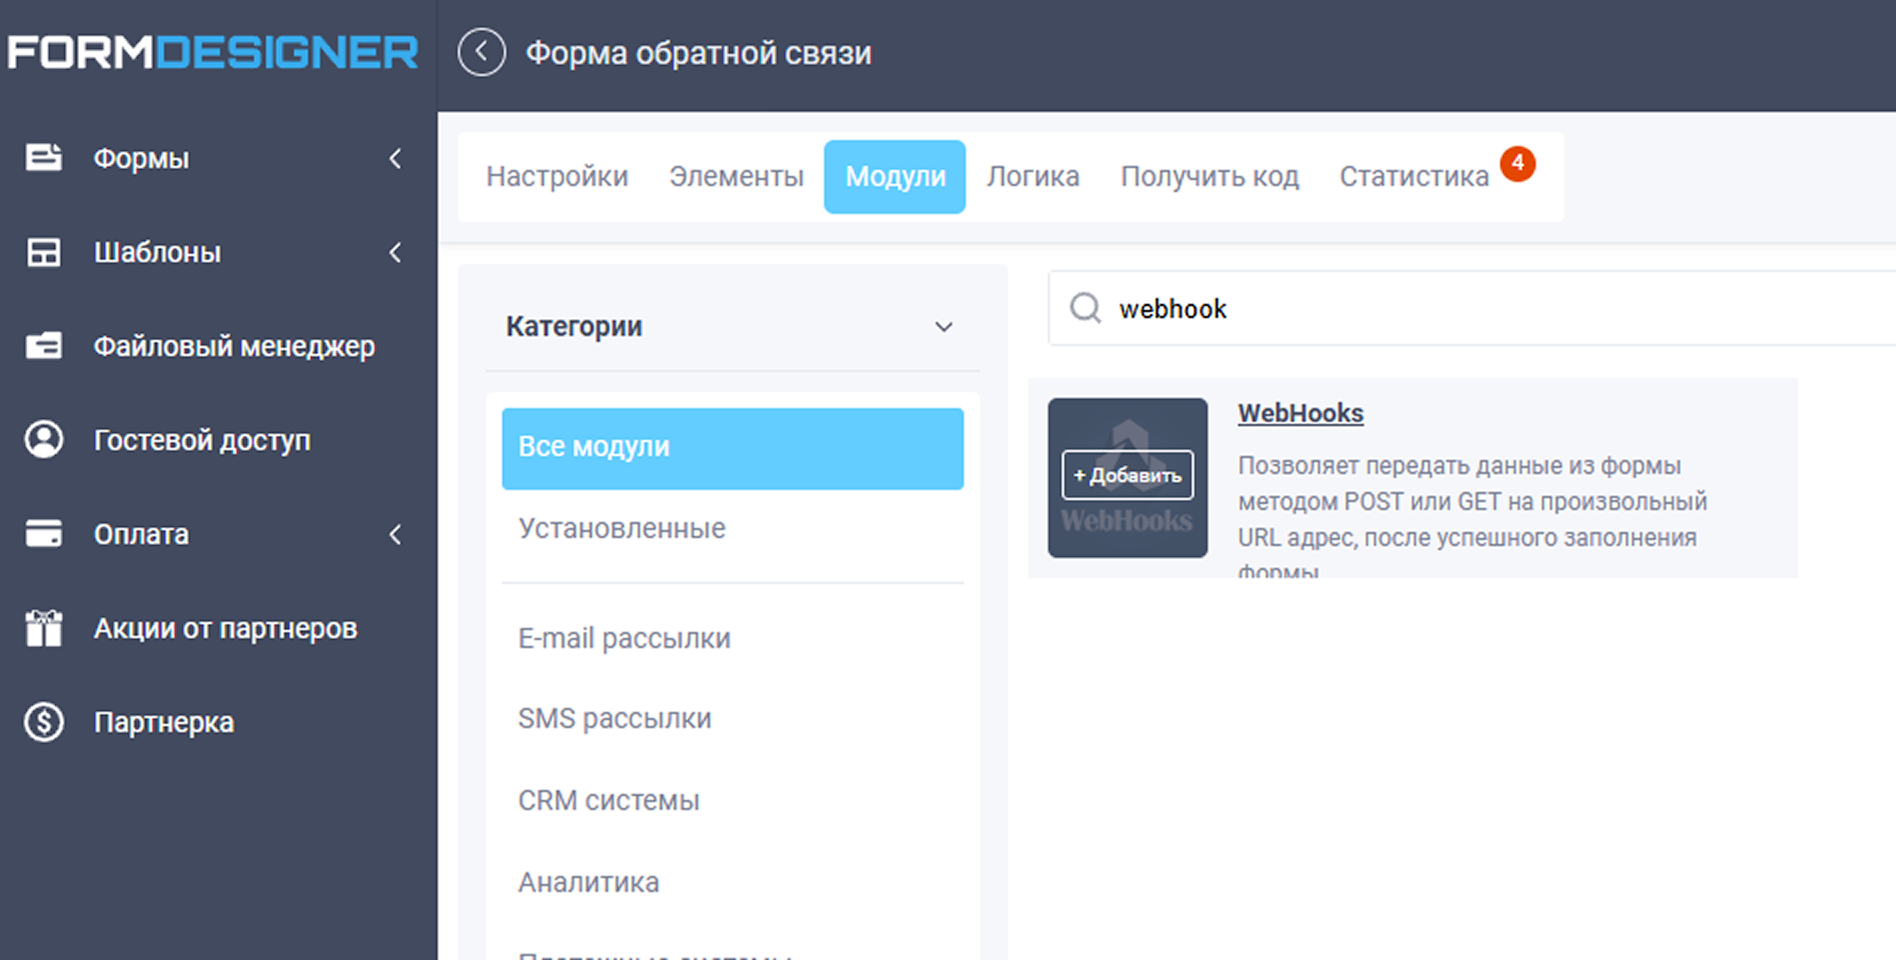
Task: Open the Шаблоны section icon
Action: pyautogui.click(x=42, y=252)
